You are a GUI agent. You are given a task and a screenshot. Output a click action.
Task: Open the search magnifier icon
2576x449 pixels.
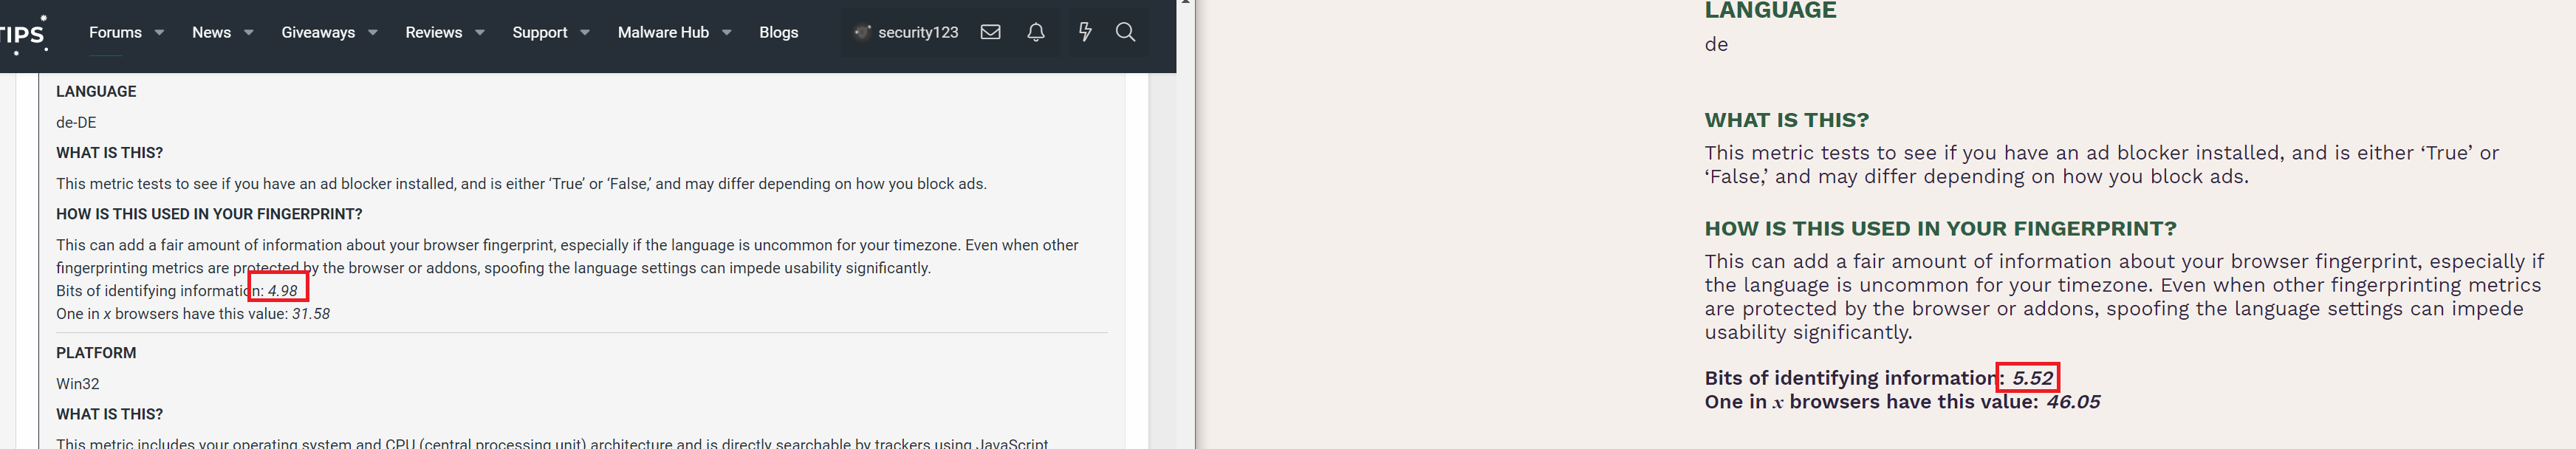(x=1125, y=32)
